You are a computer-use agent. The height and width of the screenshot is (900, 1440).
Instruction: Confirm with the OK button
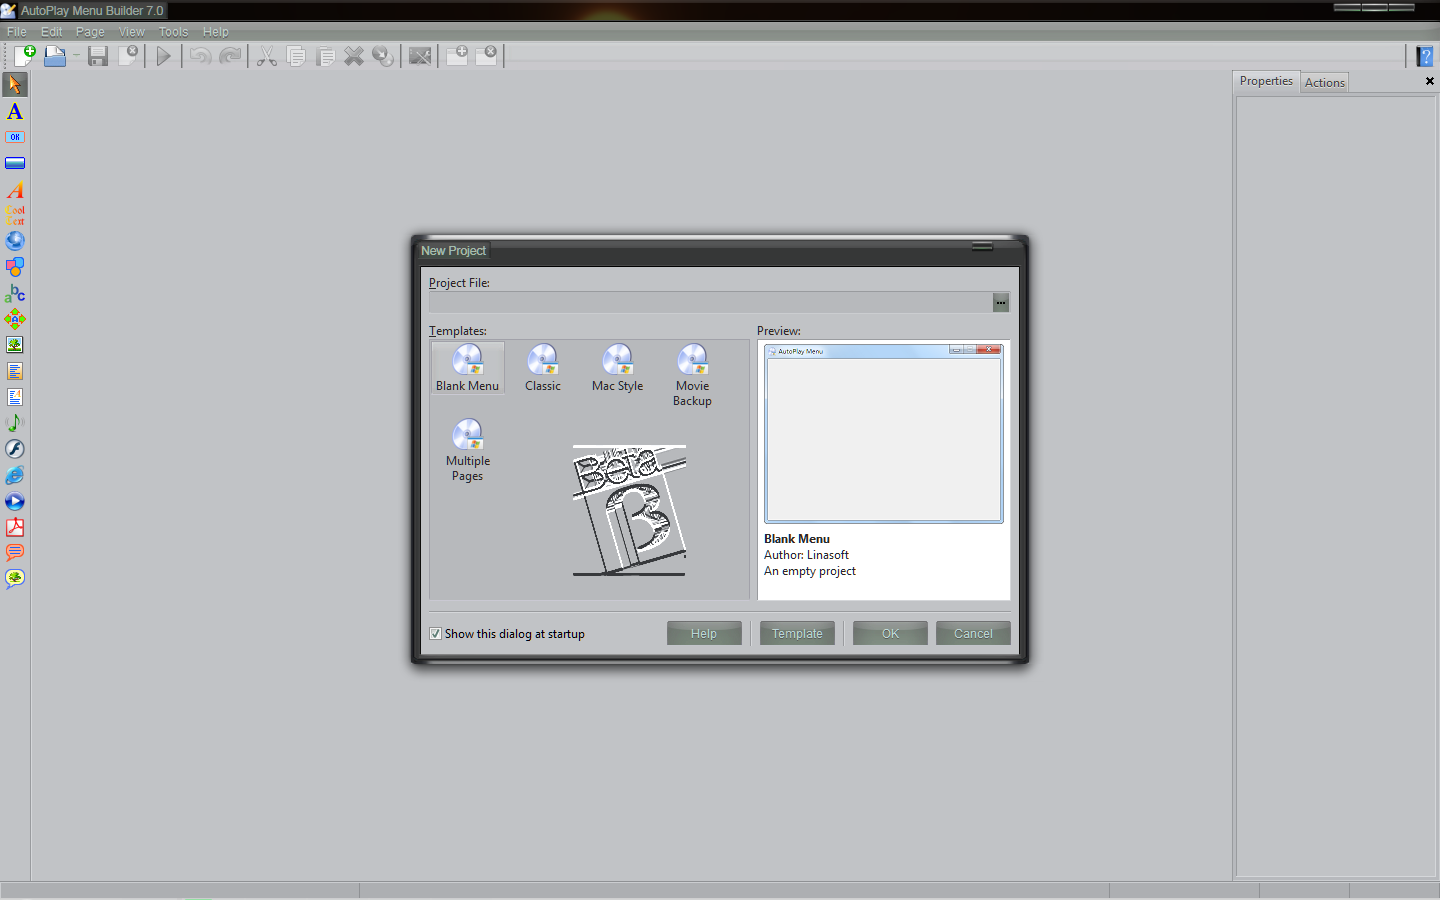point(890,634)
